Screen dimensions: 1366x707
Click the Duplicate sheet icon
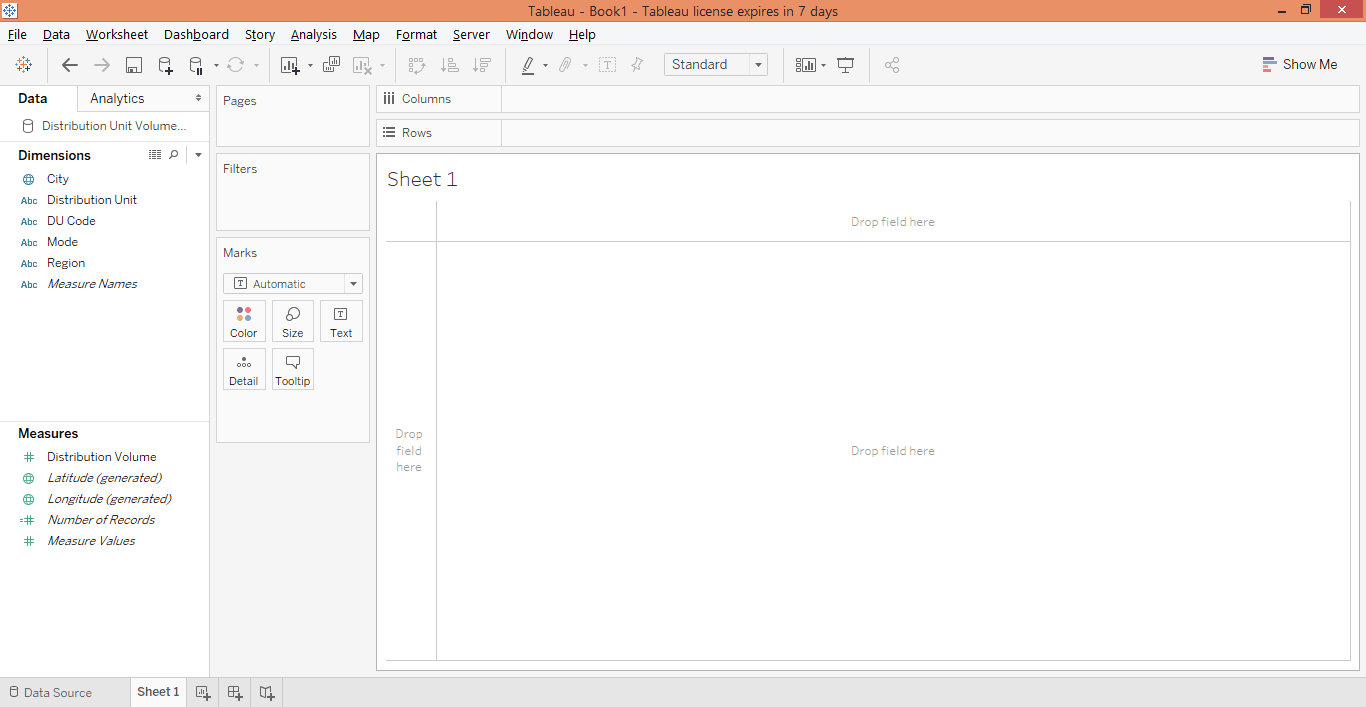(332, 65)
